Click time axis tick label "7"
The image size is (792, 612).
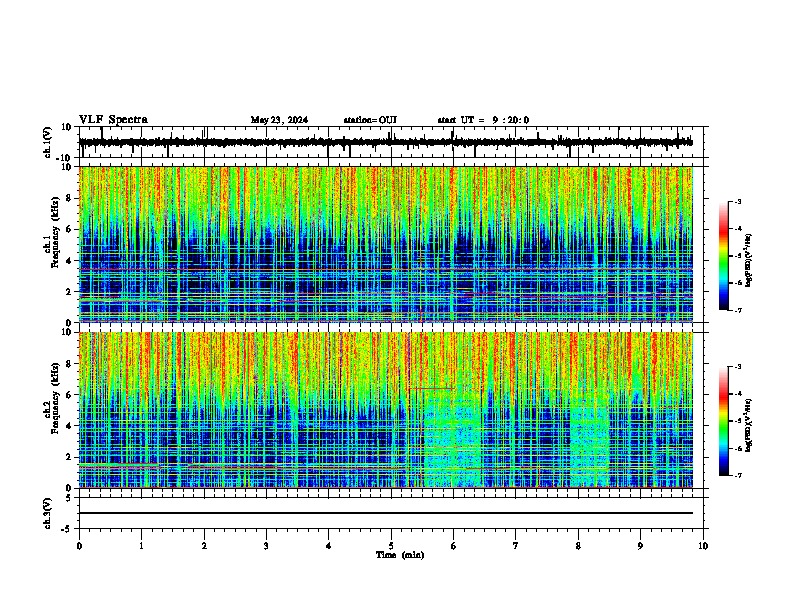click(x=516, y=546)
